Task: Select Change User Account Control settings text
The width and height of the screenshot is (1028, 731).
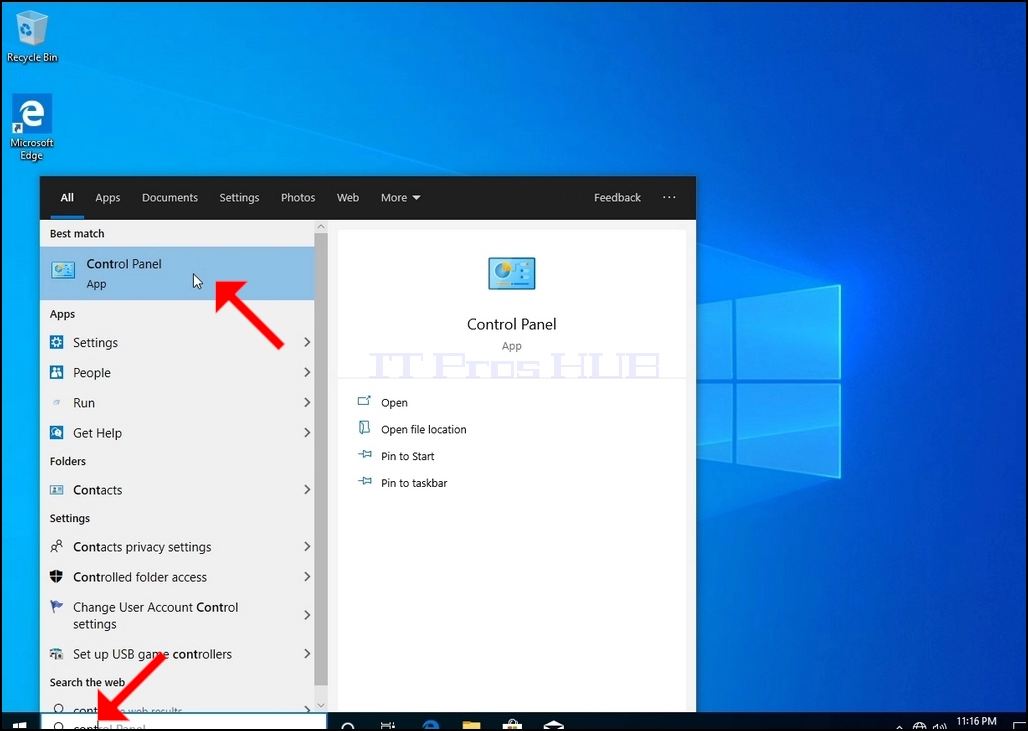Action: point(155,616)
